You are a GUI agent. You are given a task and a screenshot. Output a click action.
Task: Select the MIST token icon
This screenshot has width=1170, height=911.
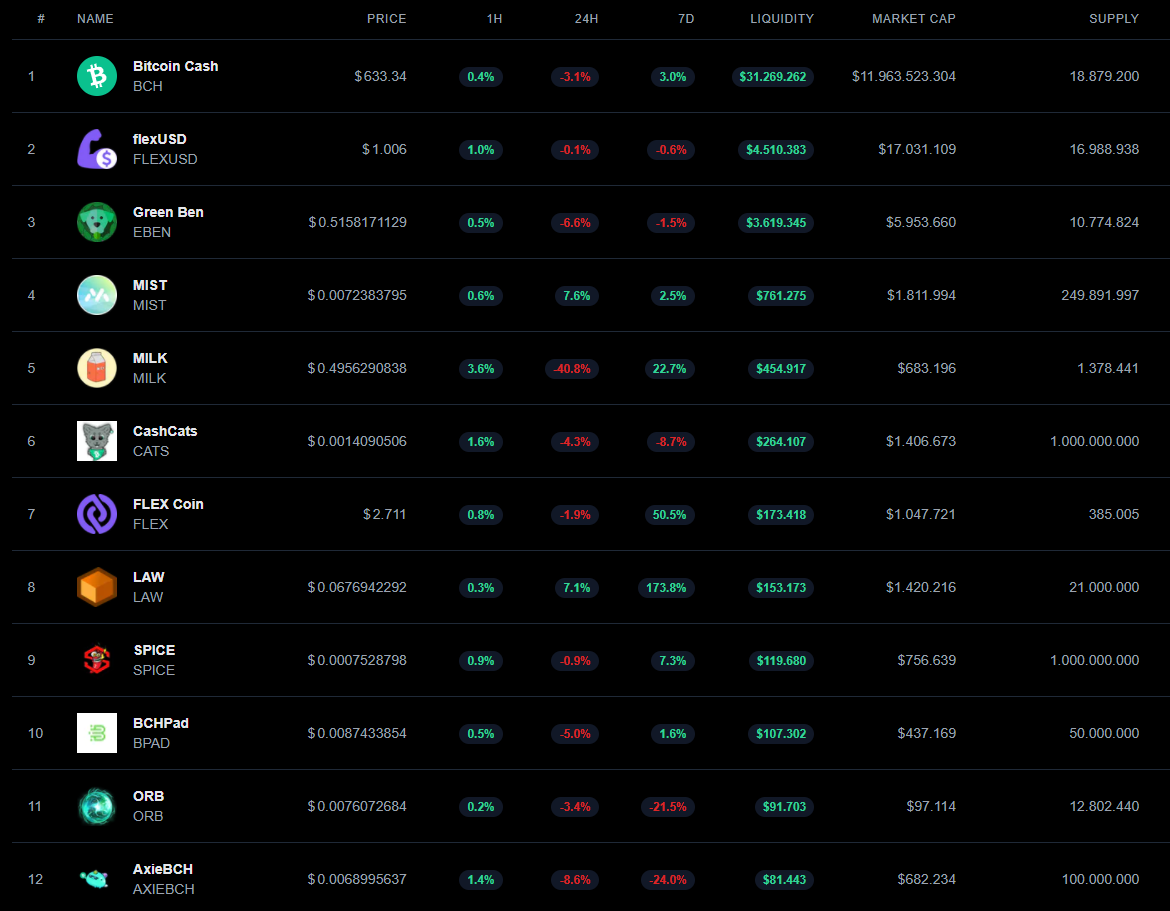[97, 295]
